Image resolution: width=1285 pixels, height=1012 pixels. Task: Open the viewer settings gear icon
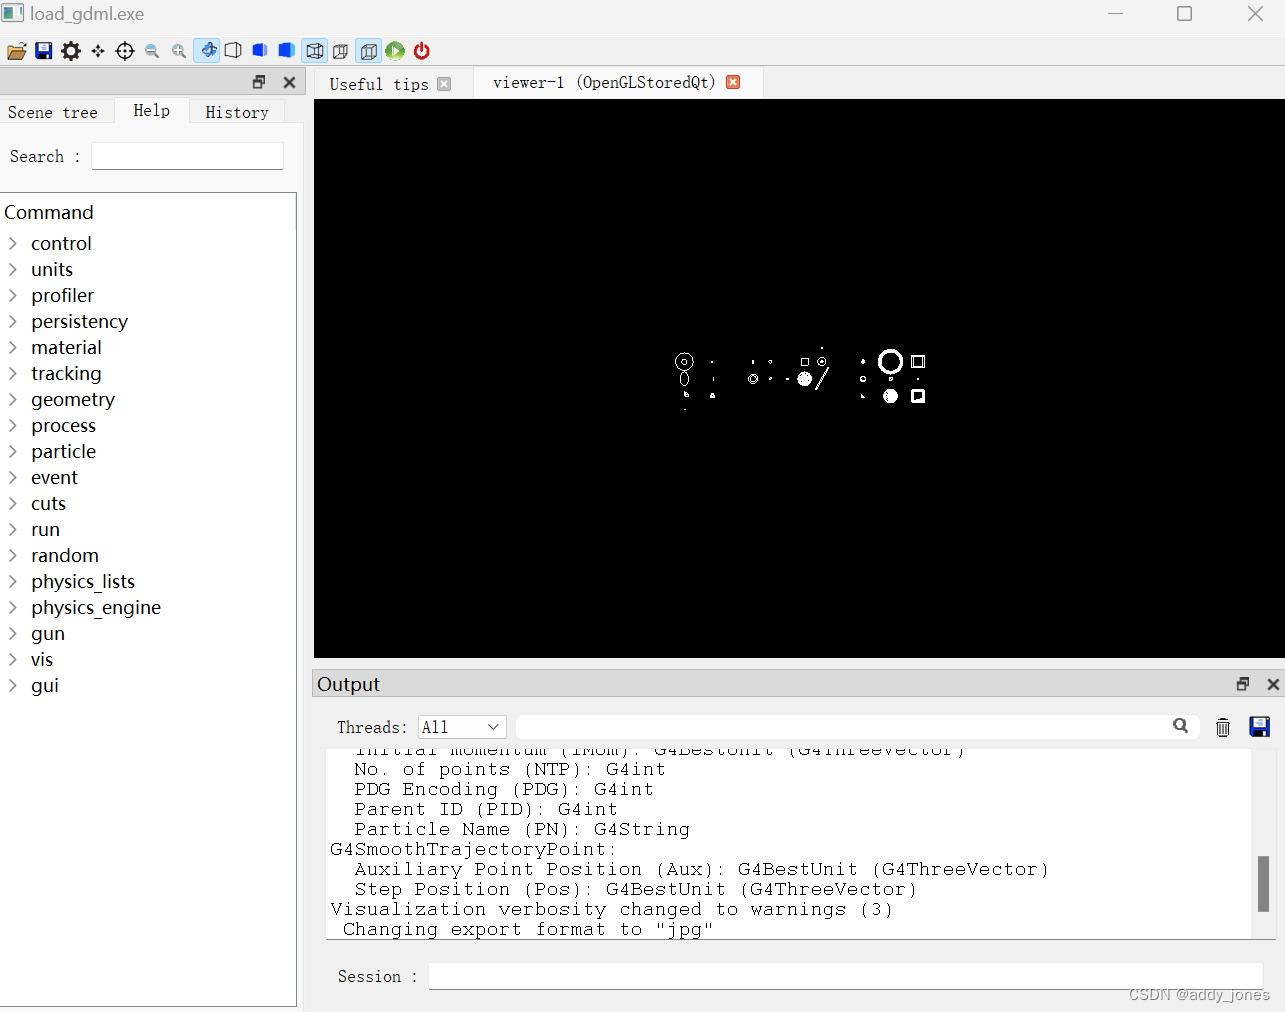tap(70, 50)
